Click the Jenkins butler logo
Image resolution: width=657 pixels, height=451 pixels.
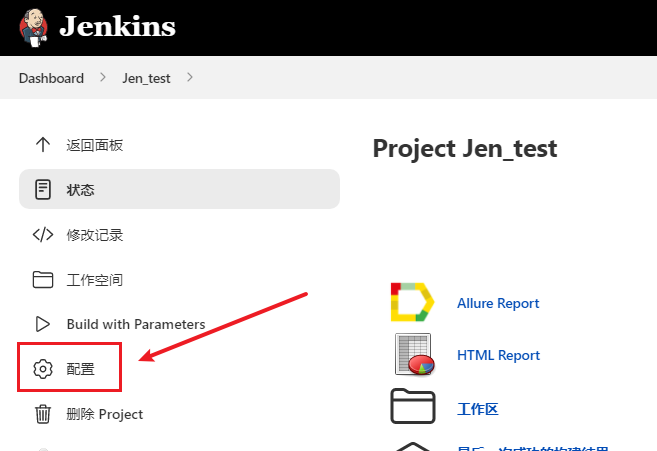[34, 28]
